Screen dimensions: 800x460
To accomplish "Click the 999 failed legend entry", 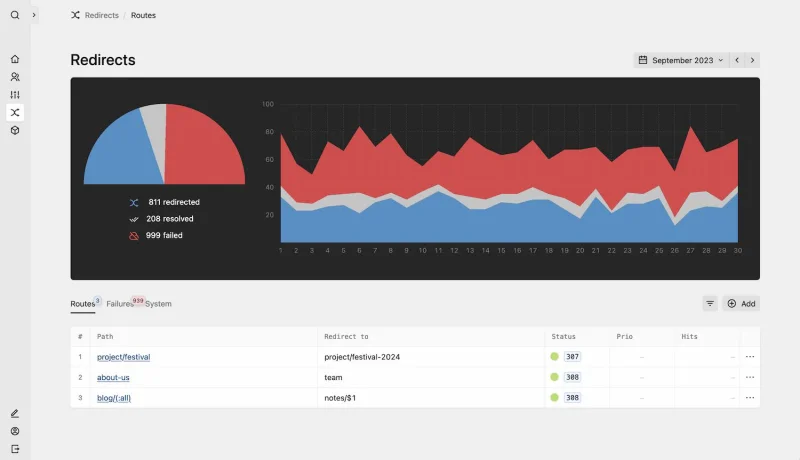I will tap(156, 235).
